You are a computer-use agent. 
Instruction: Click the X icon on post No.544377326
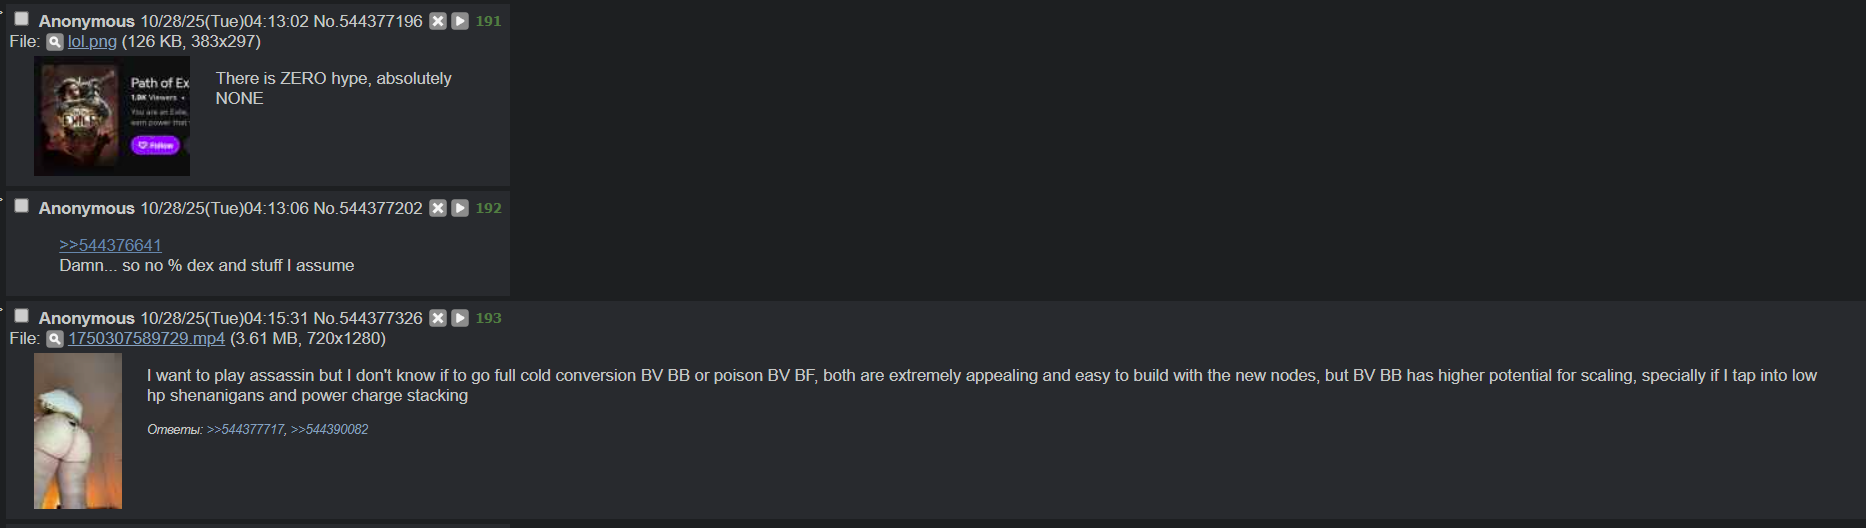(438, 318)
